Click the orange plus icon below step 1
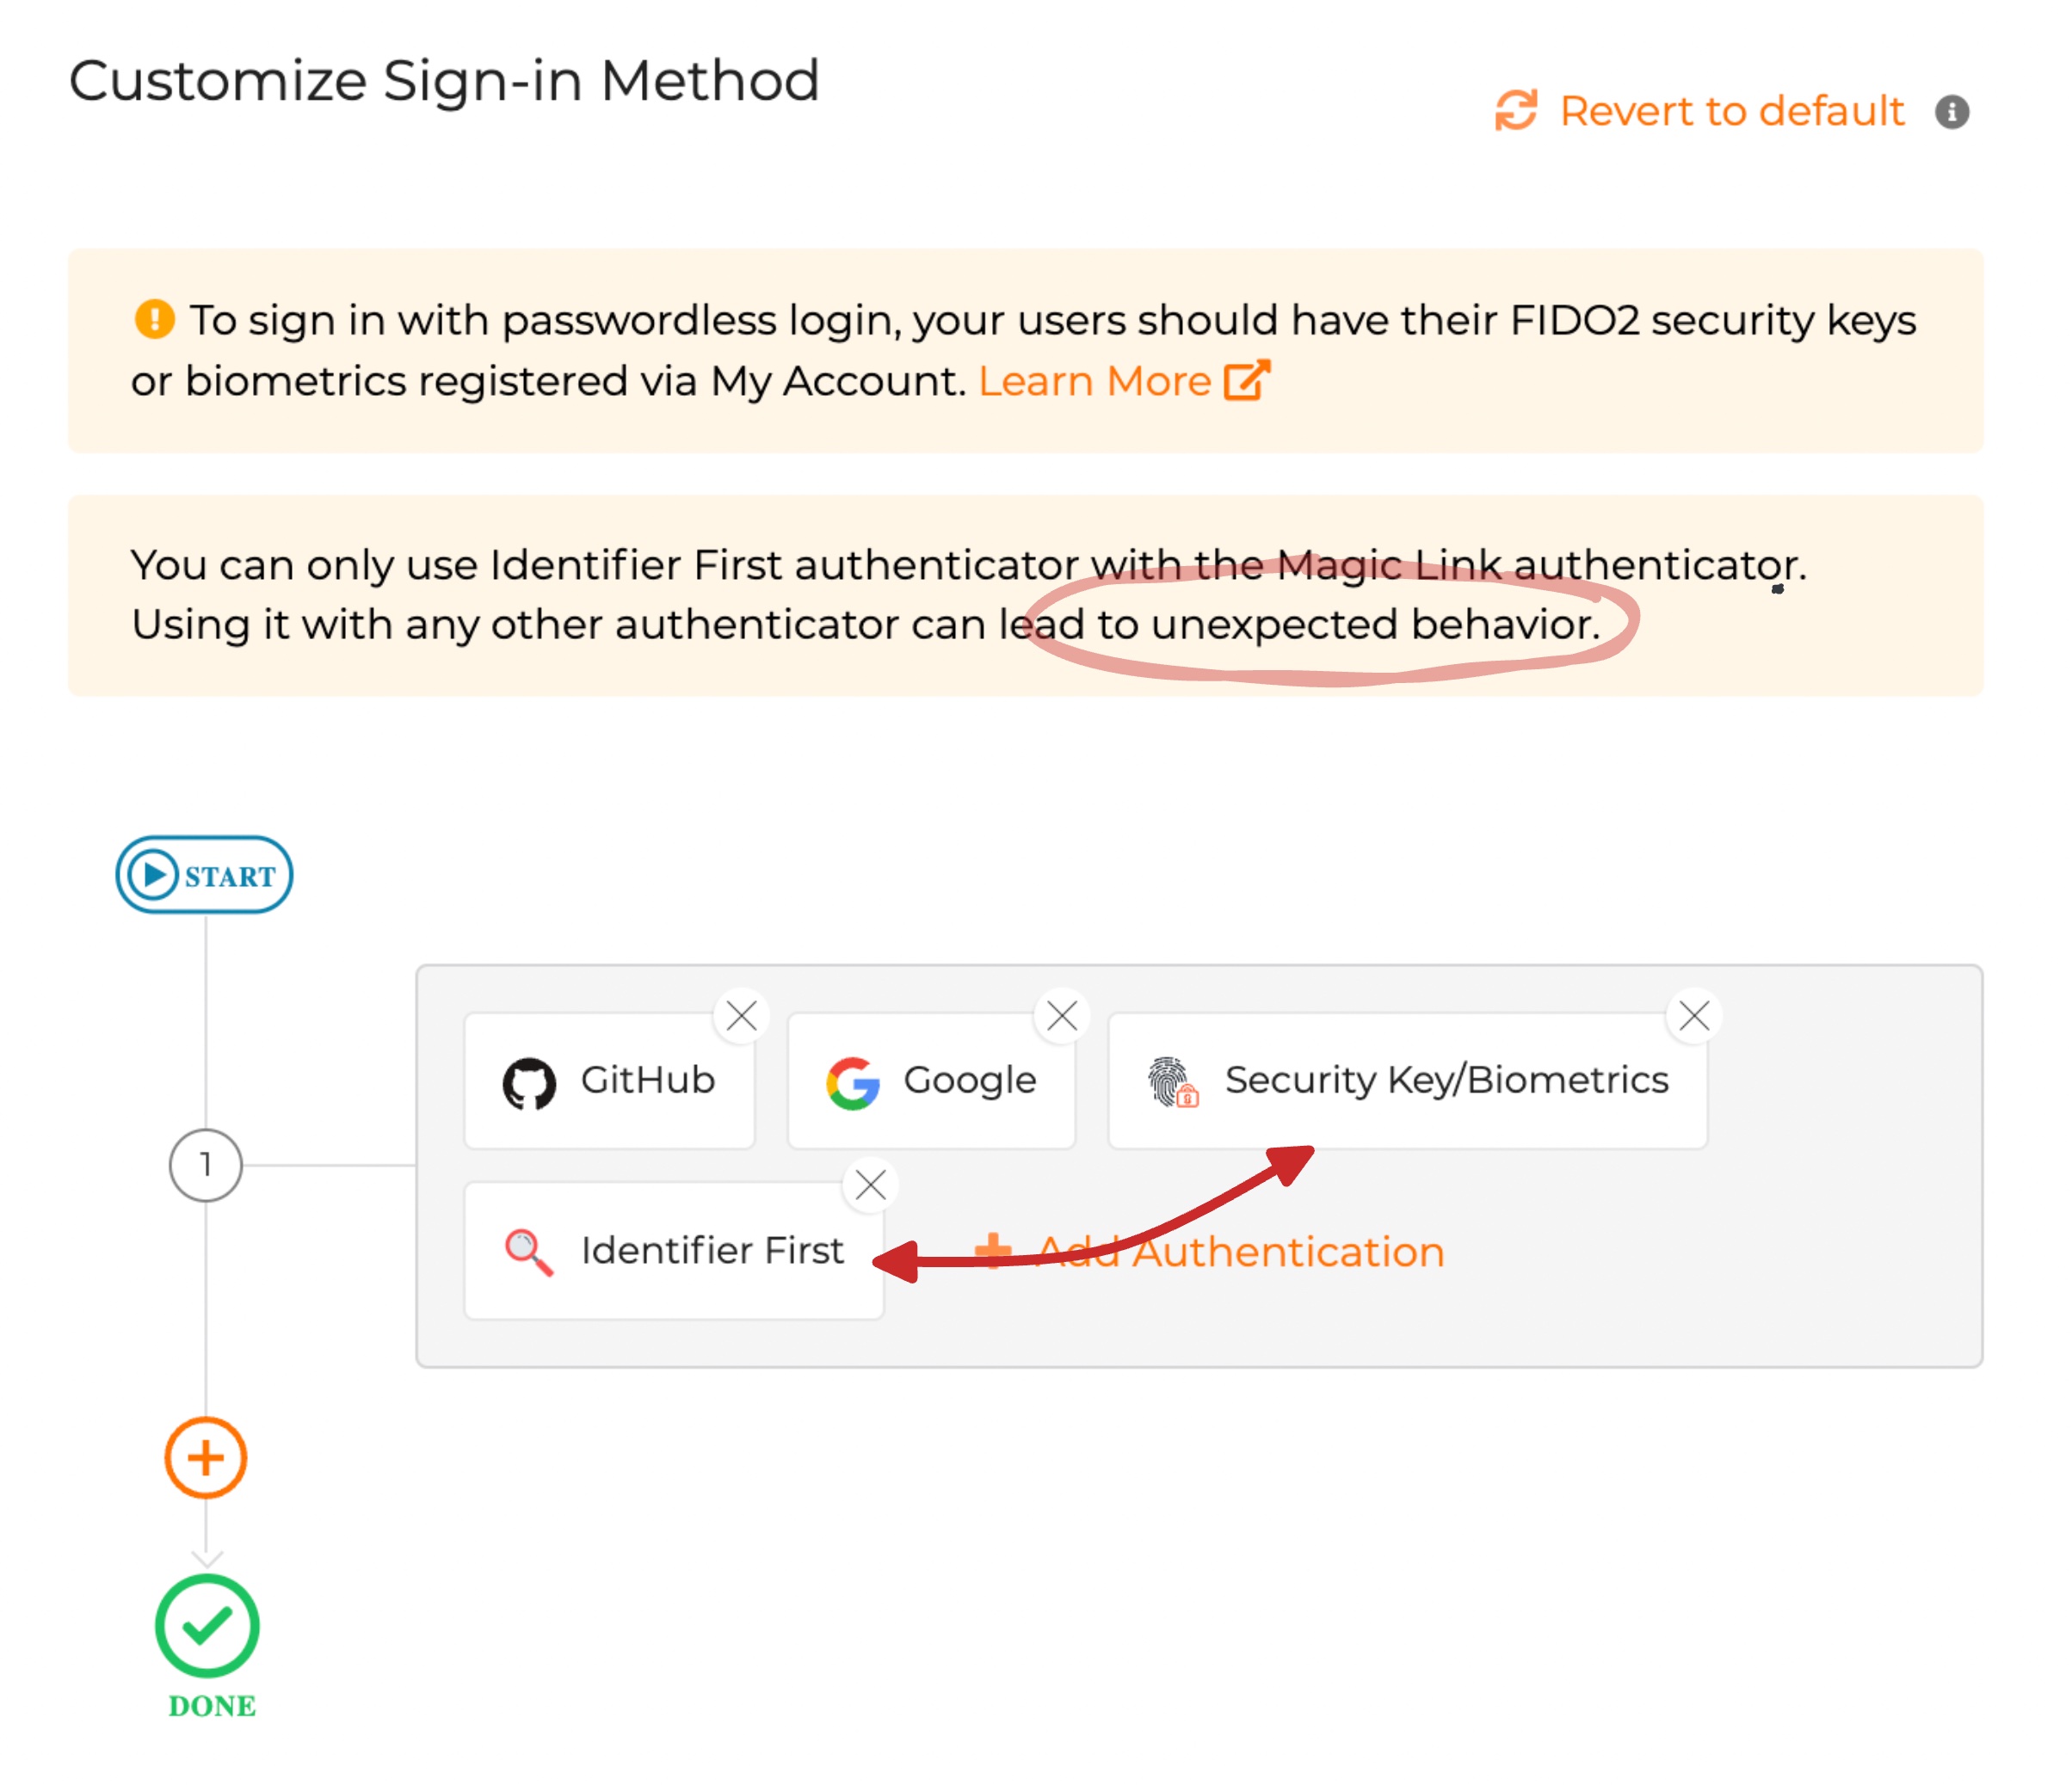Screen dimensions: 2072x1785 click(206, 1458)
